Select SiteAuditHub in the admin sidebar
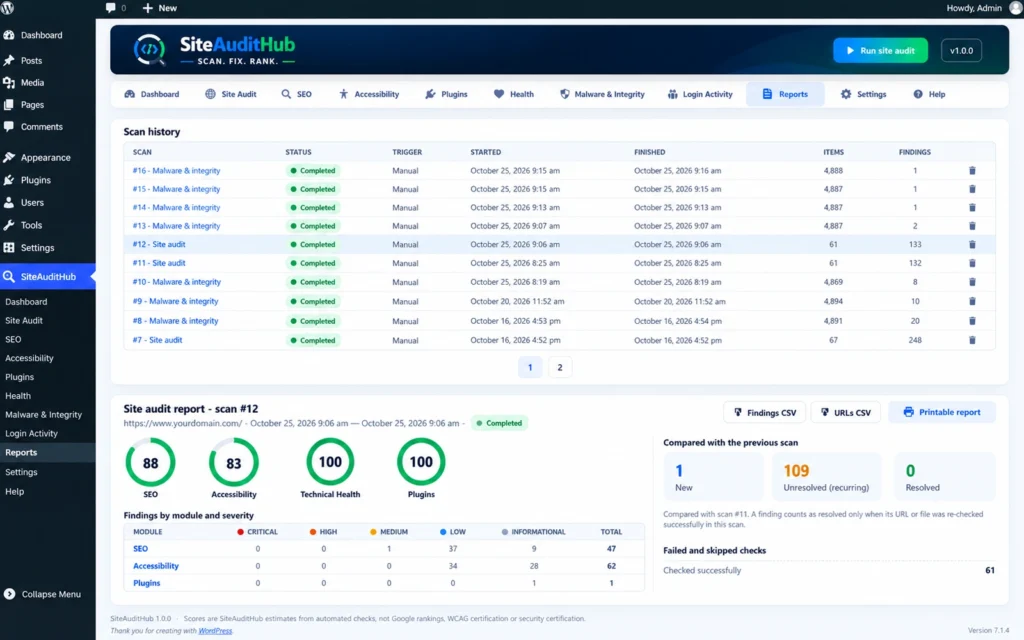This screenshot has height=640, width=1024. [48, 276]
